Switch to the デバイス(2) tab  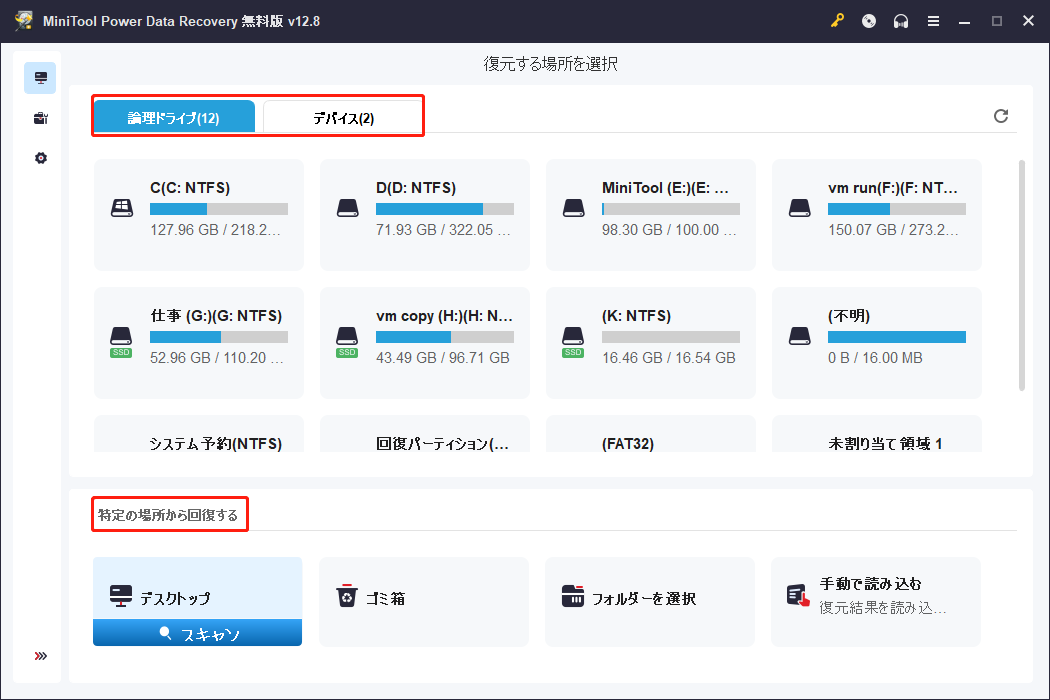[x=341, y=116]
